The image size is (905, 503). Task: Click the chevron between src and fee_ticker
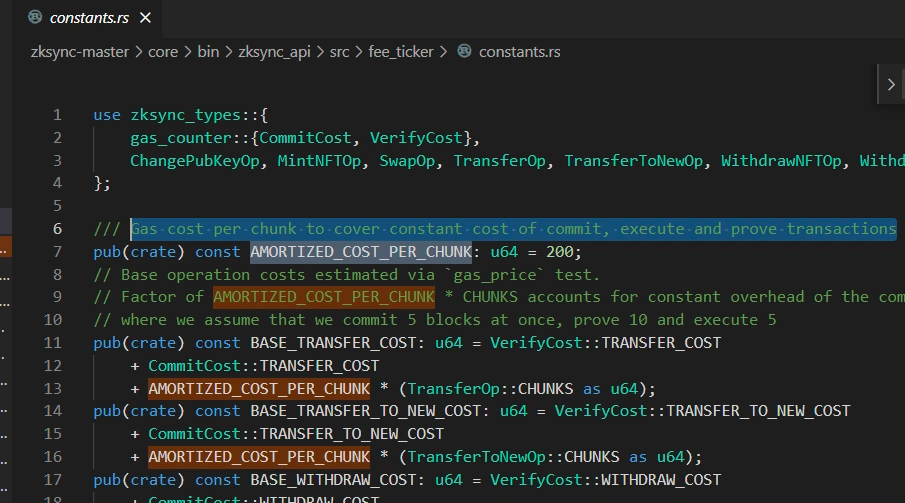point(361,51)
